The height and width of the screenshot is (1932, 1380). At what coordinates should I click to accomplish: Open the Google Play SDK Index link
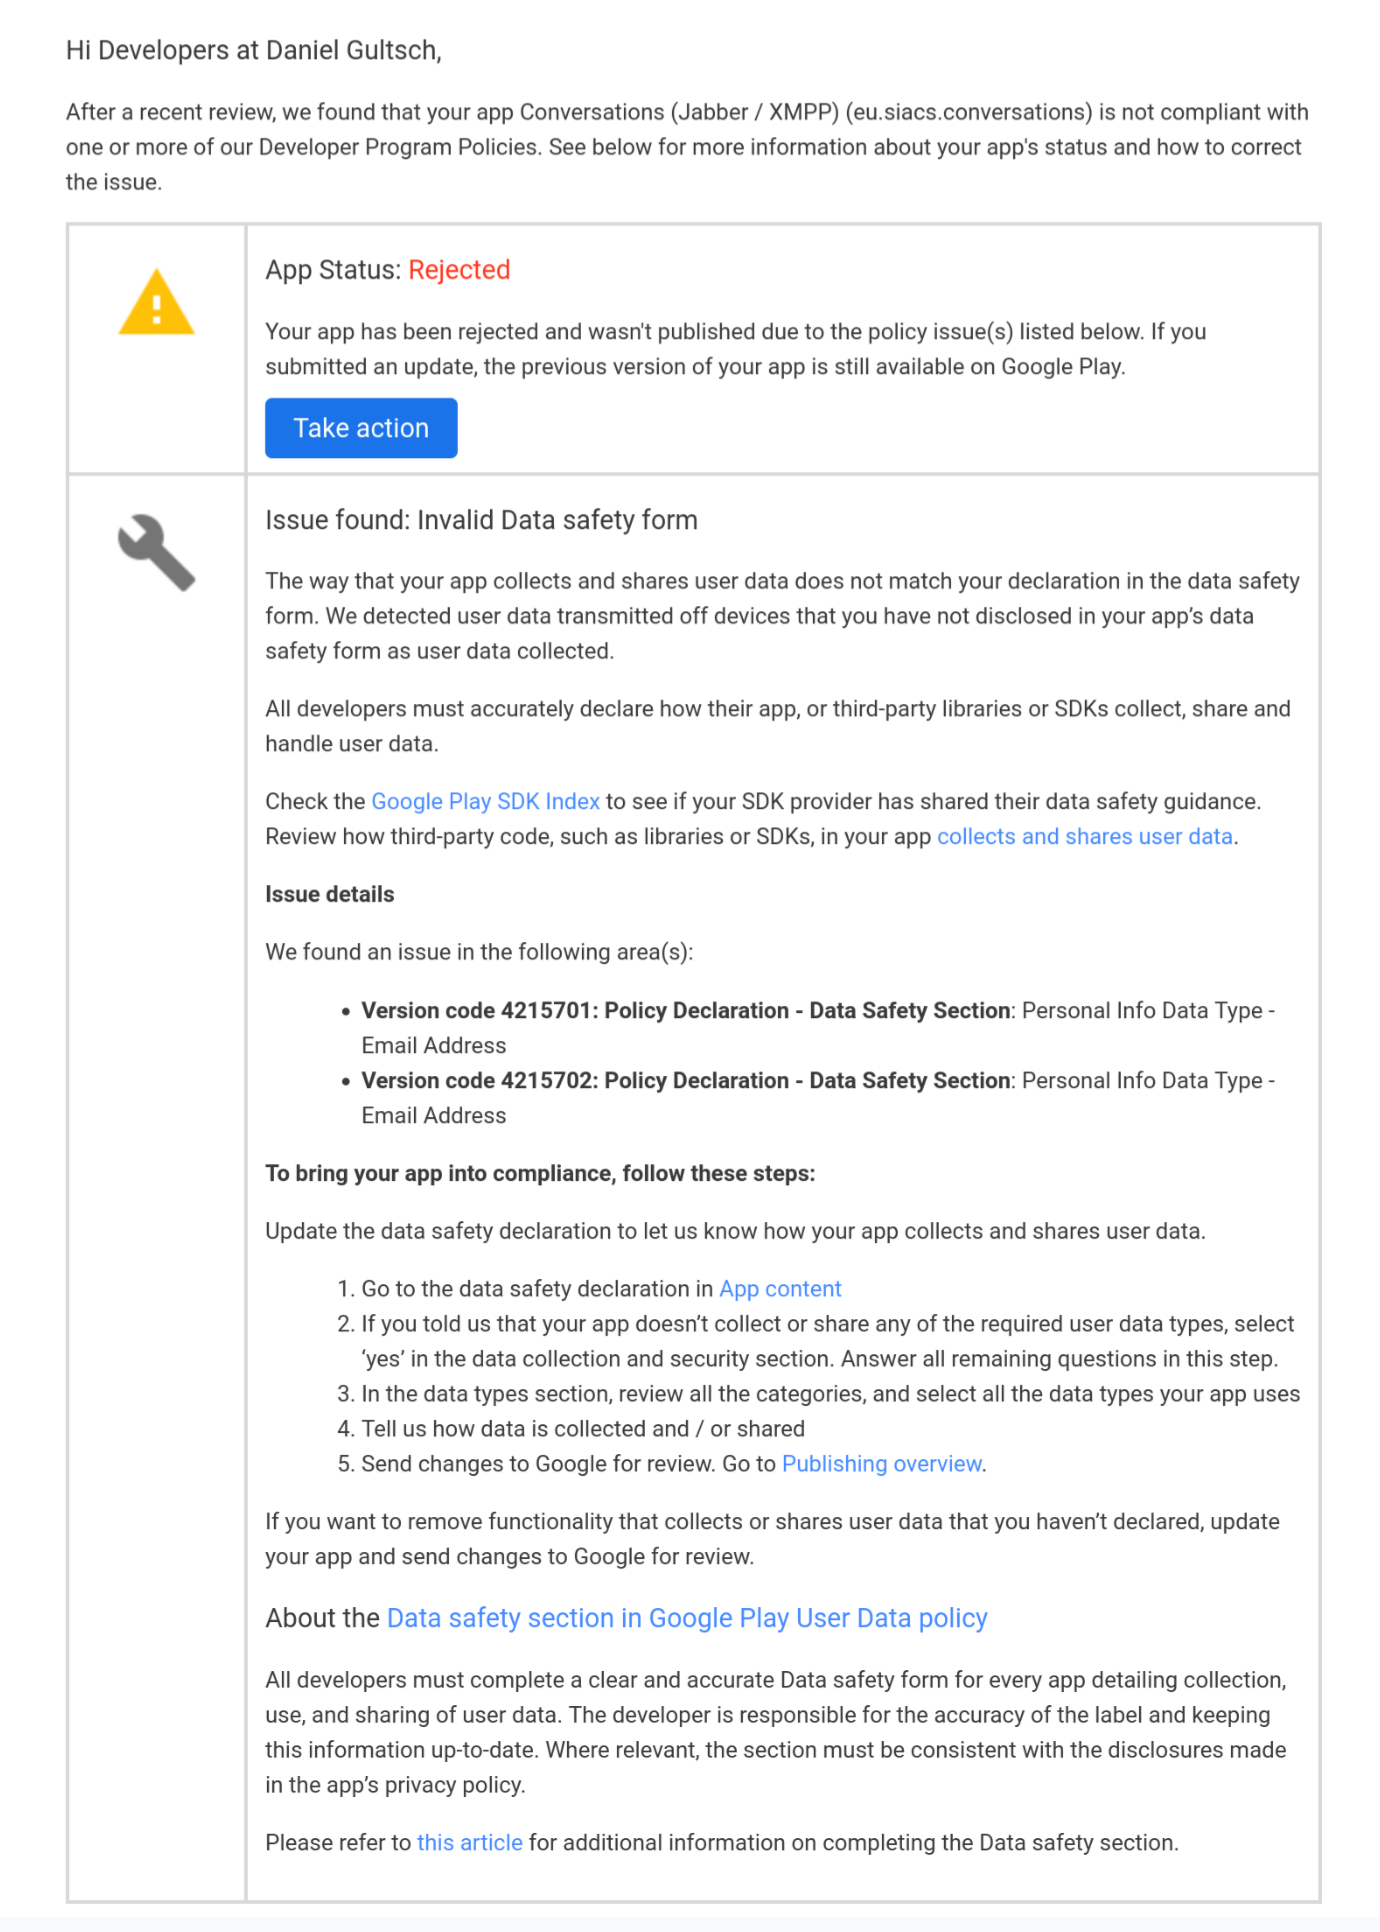(485, 802)
